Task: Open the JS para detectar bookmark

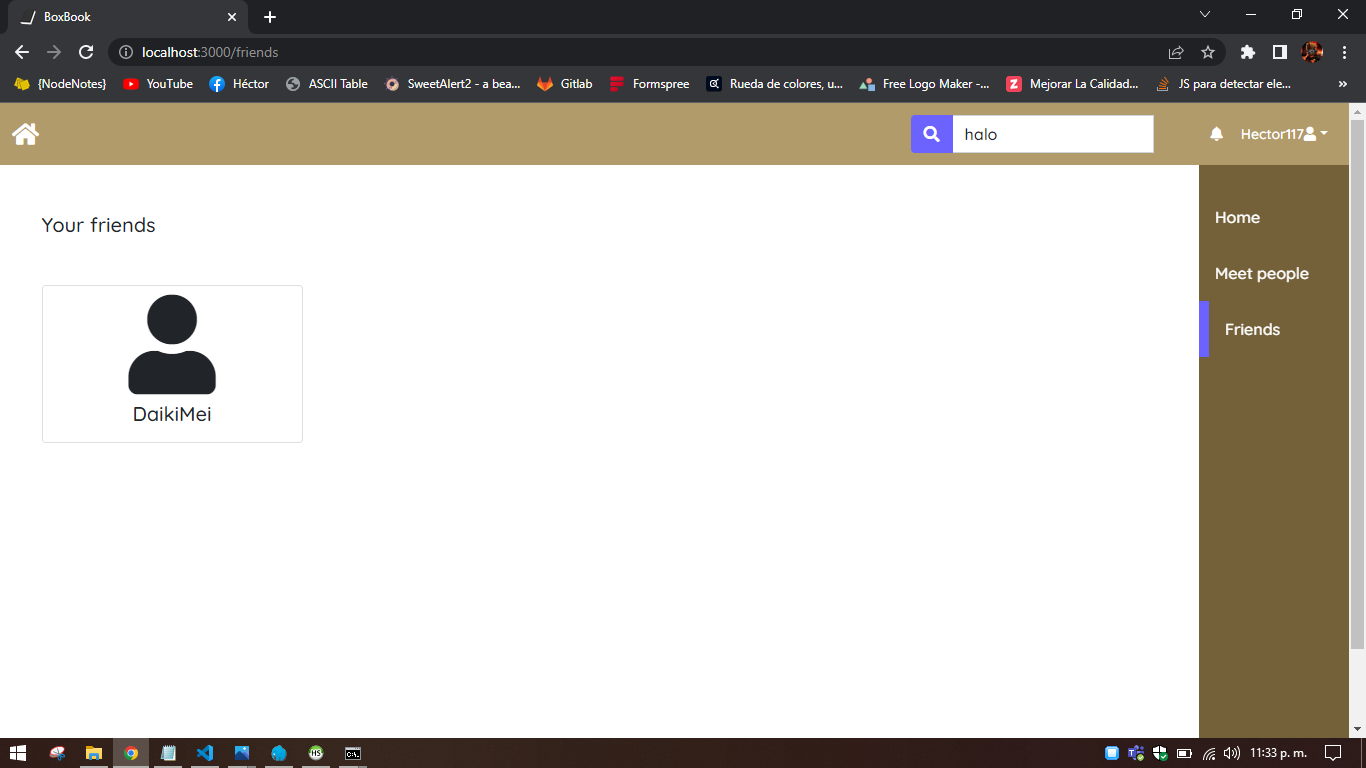Action: (x=1224, y=84)
